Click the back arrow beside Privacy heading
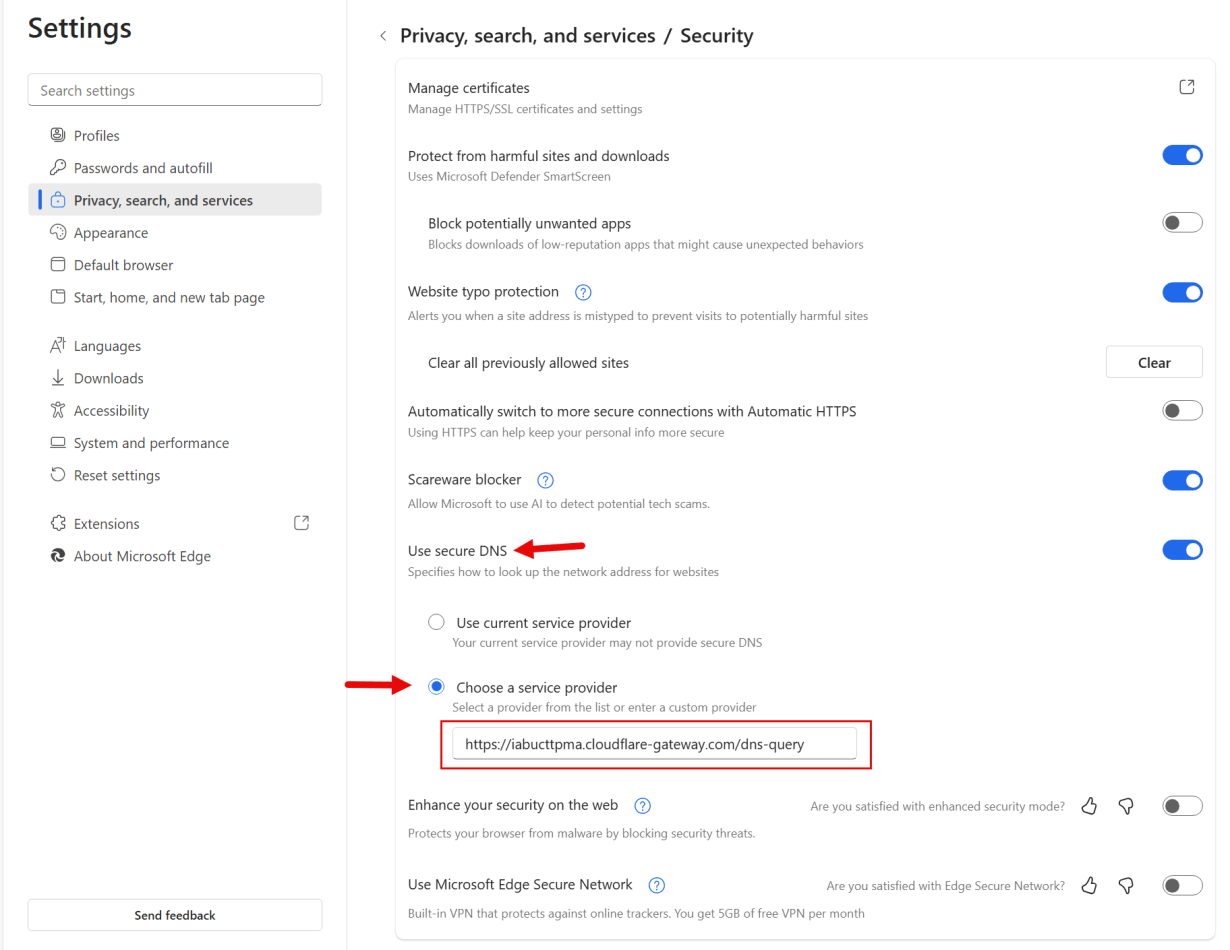1230x950 pixels. [x=382, y=36]
